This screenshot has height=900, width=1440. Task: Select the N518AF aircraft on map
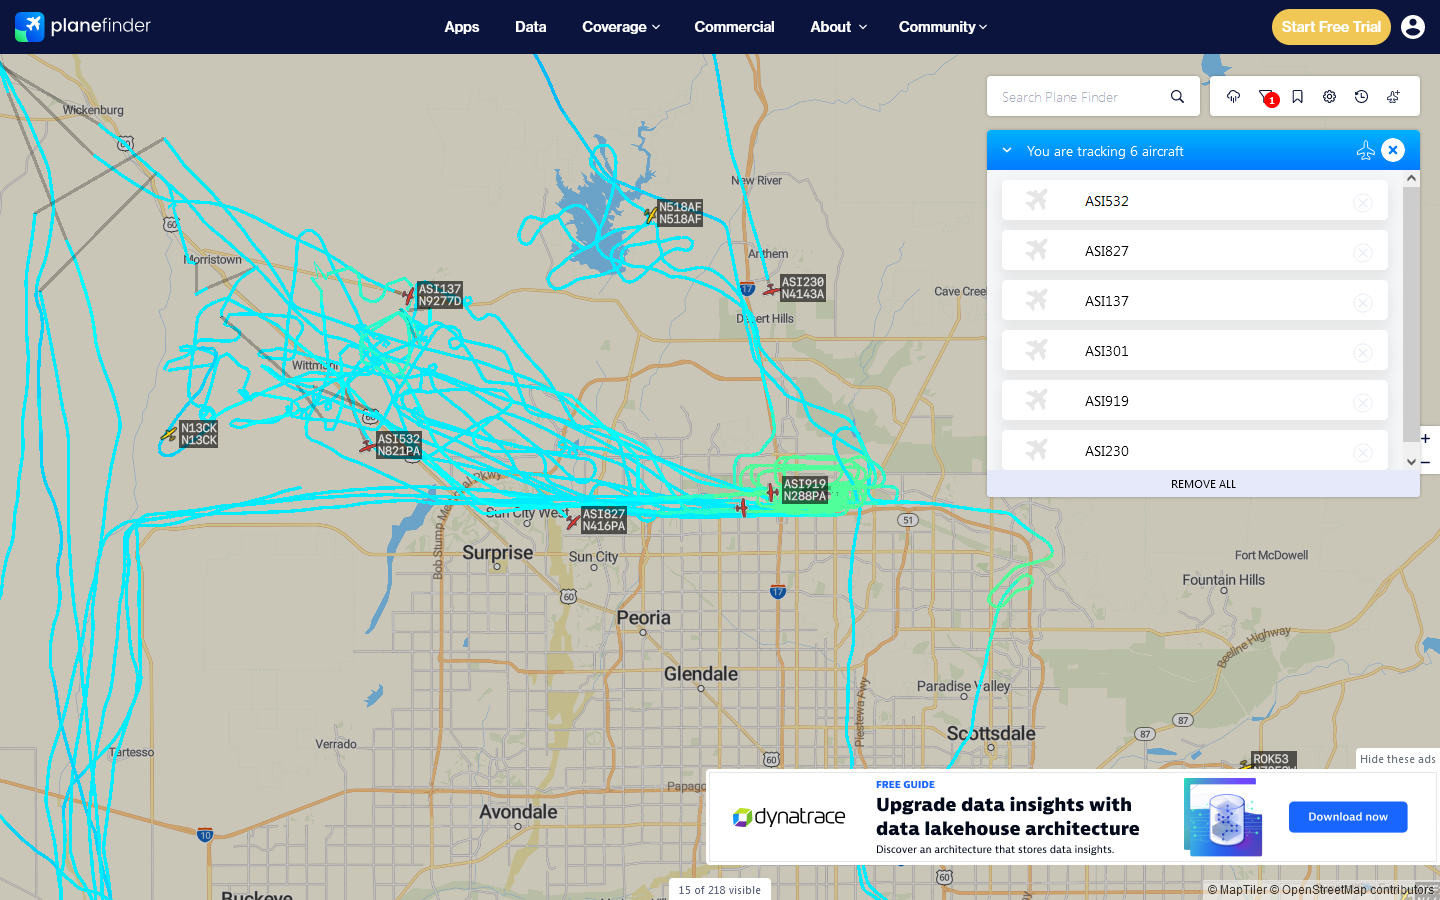[x=651, y=214]
